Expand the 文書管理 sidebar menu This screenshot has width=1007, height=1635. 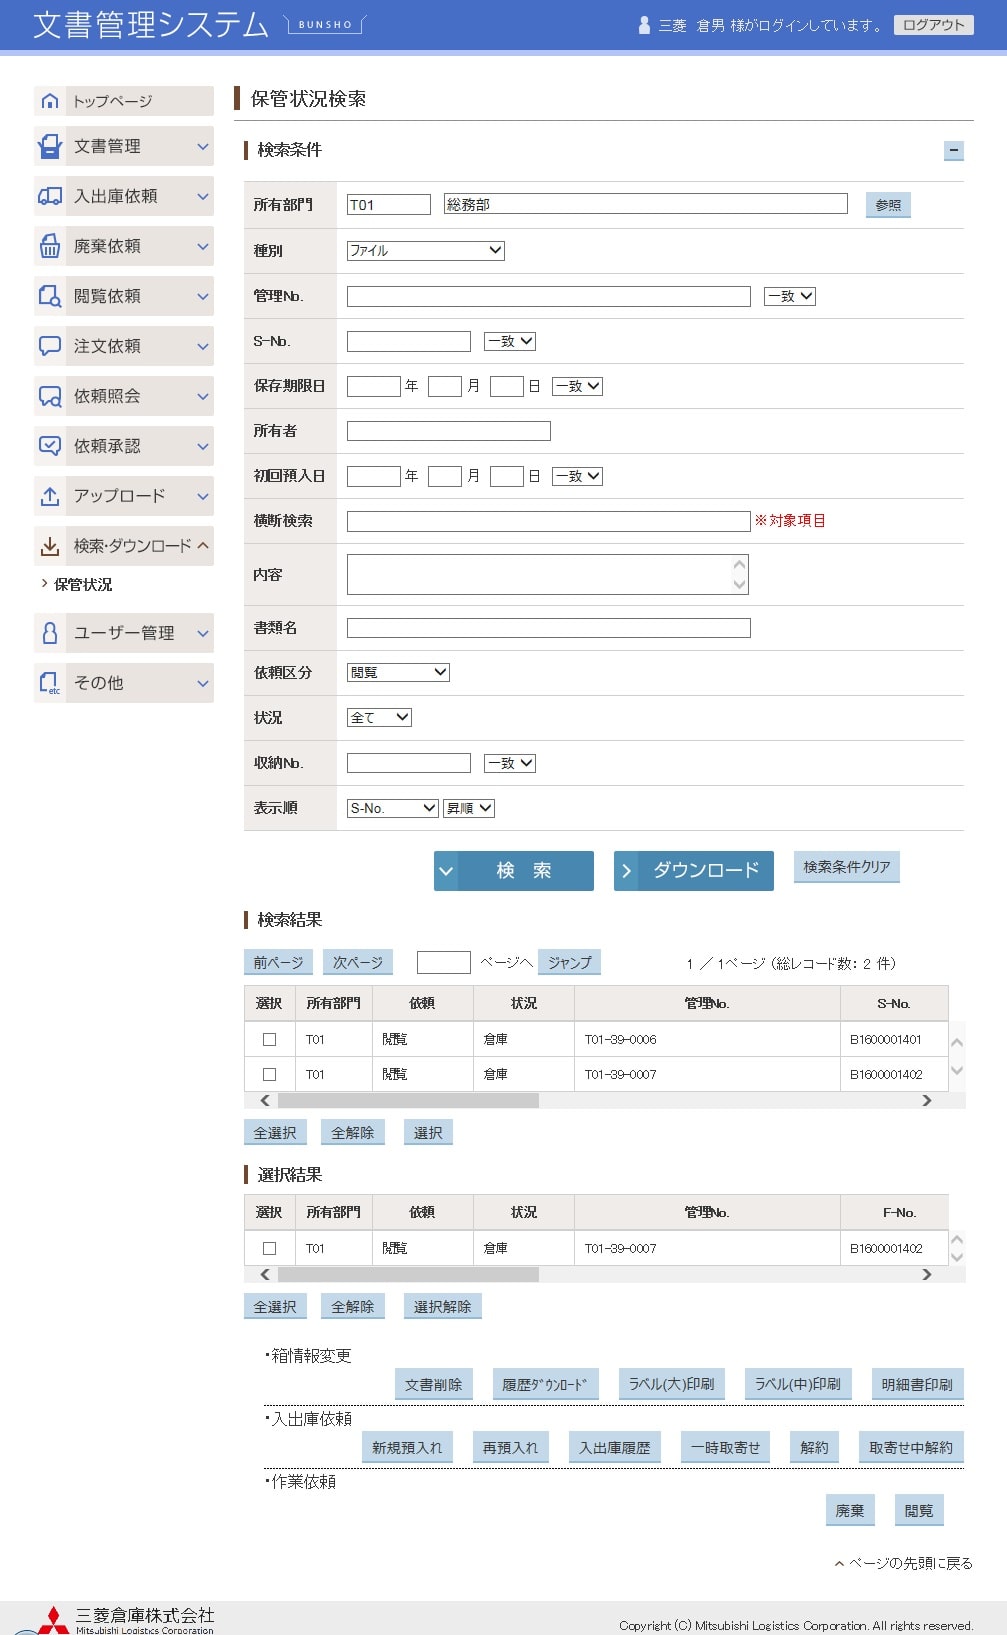(124, 146)
